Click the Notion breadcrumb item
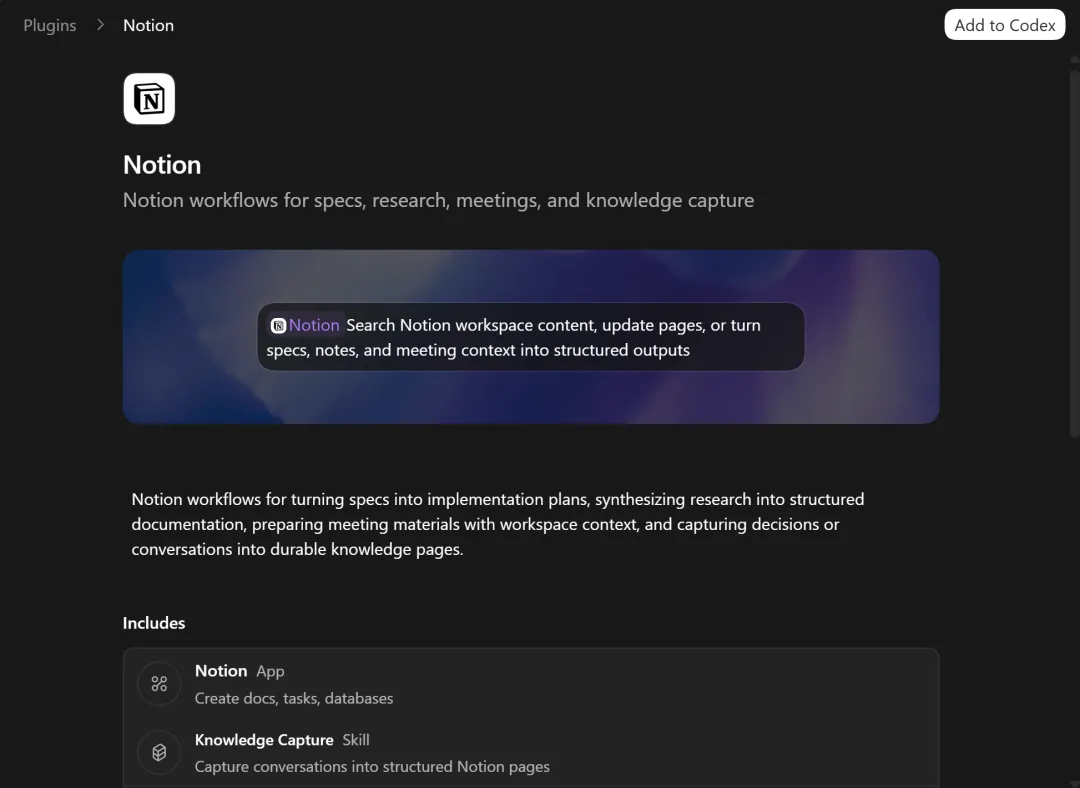 click(x=148, y=25)
